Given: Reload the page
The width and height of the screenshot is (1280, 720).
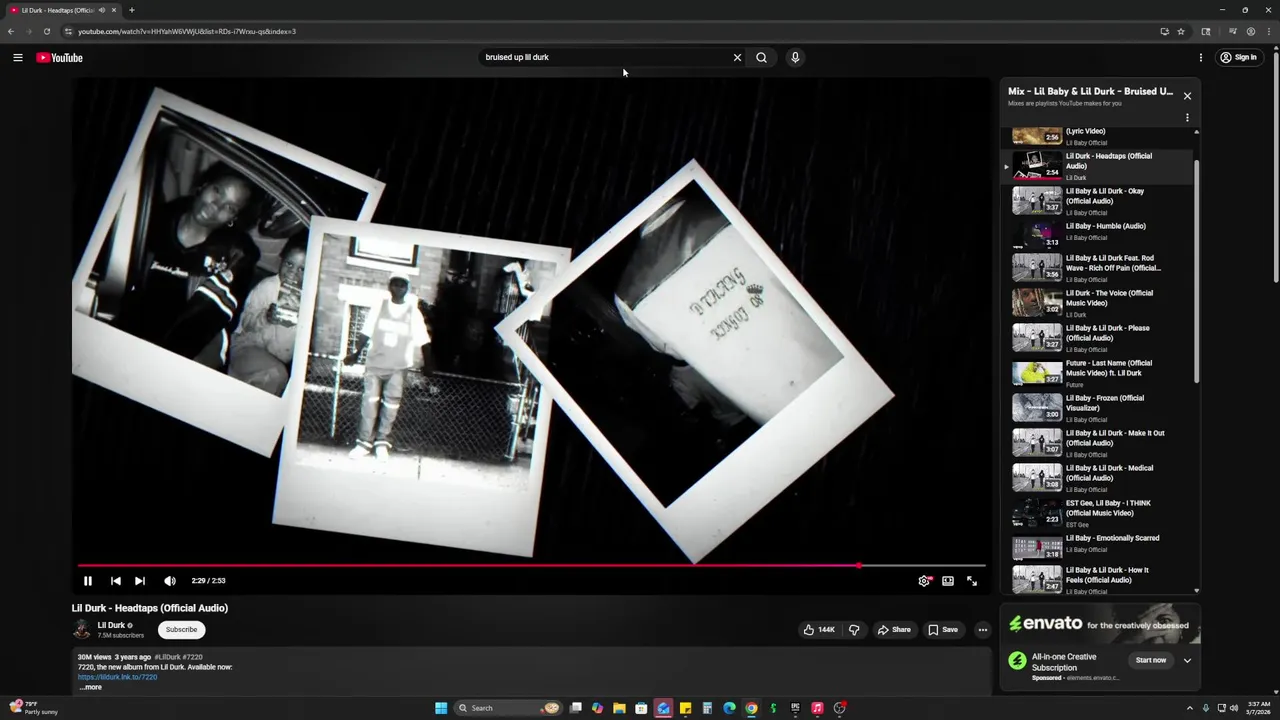Looking at the screenshot, I should tap(46, 31).
